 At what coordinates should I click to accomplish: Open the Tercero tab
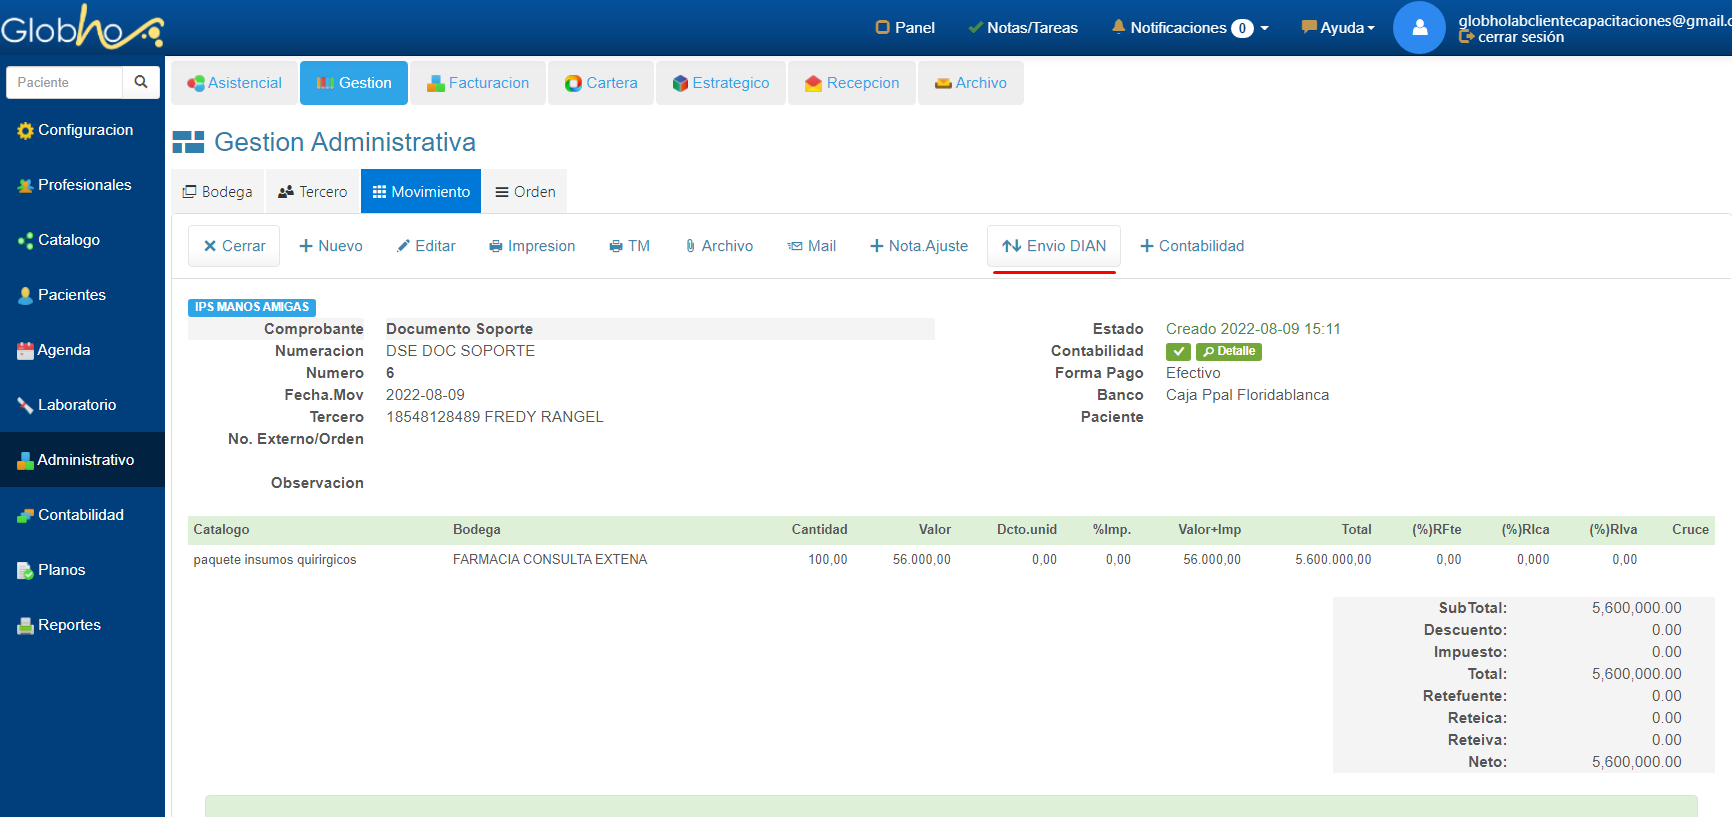(313, 192)
